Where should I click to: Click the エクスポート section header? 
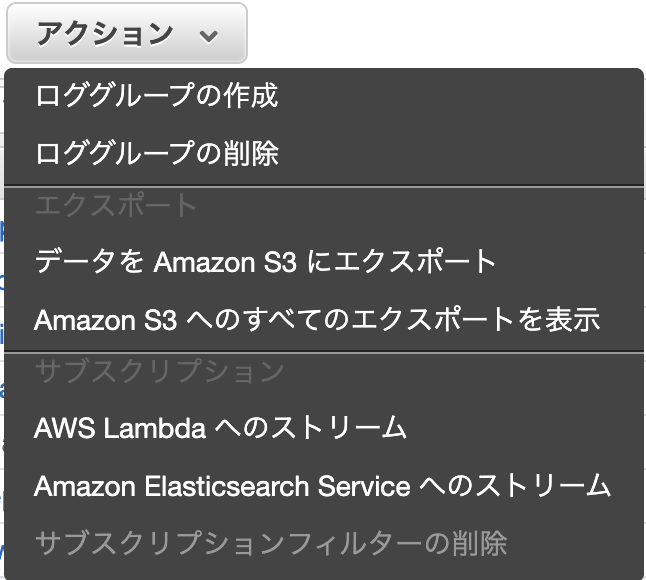tap(116, 206)
